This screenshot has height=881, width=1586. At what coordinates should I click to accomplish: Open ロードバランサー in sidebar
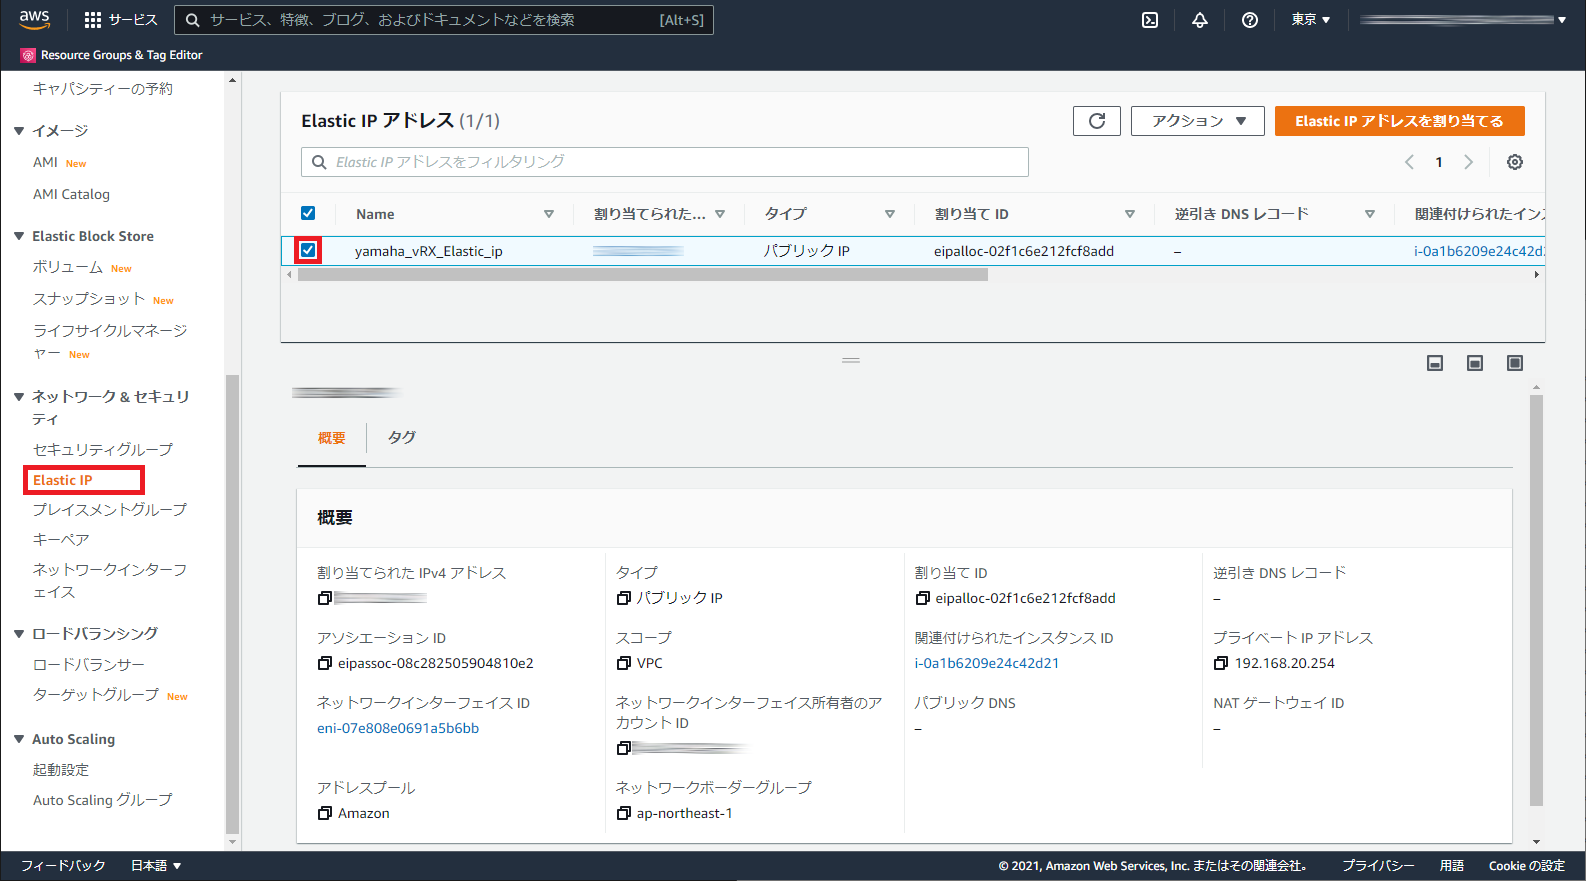point(89,665)
